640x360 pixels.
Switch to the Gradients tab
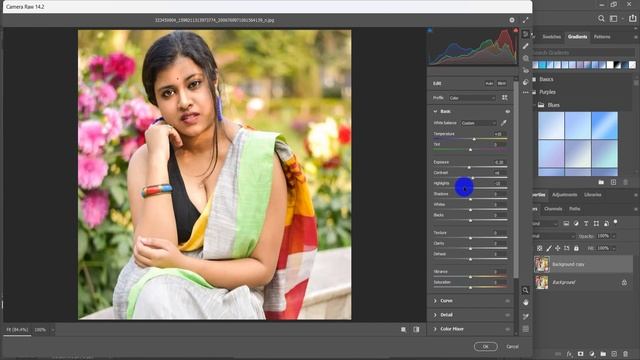[578, 37]
